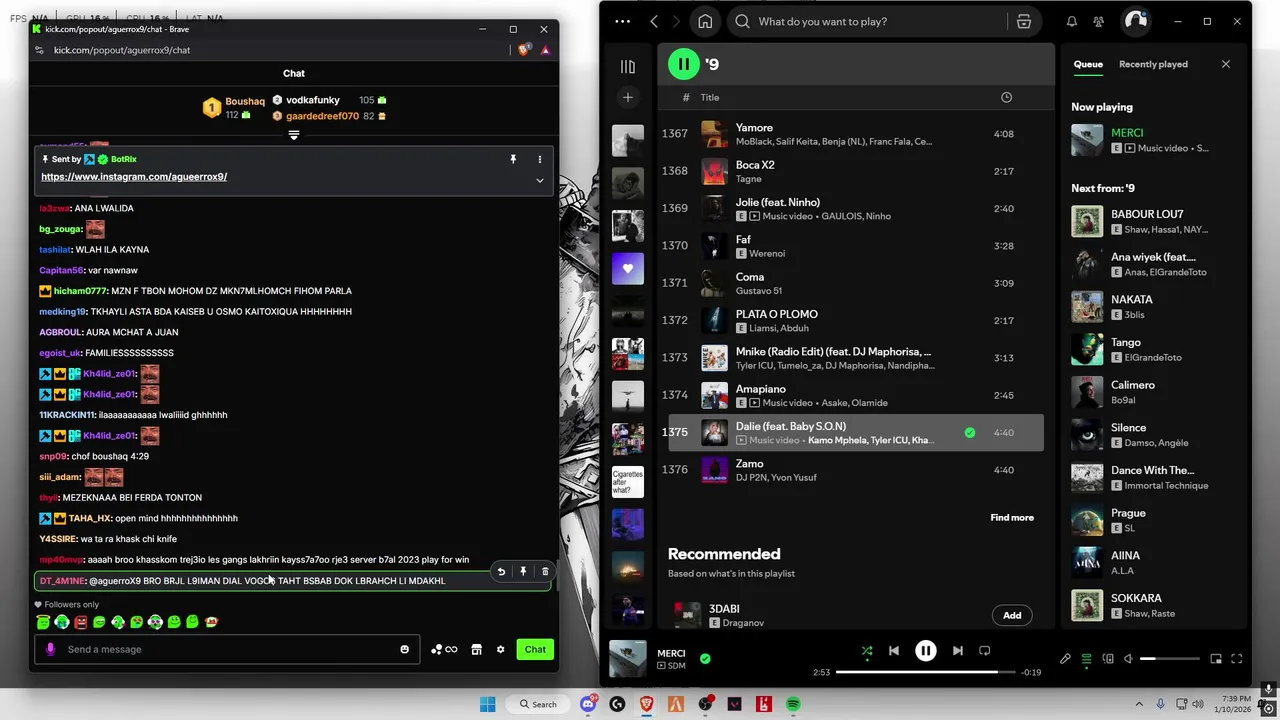Open the chat identity mic icon
Image resolution: width=1280 pixels, height=720 pixels.
[50, 649]
